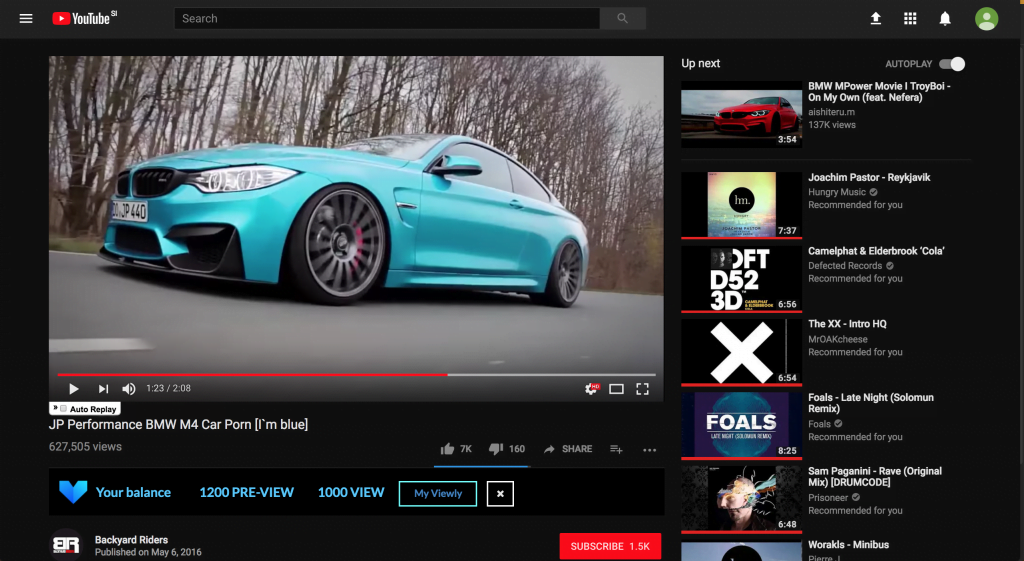Switch the player to theater mode
Screen dimensions: 1024x561
point(616,389)
